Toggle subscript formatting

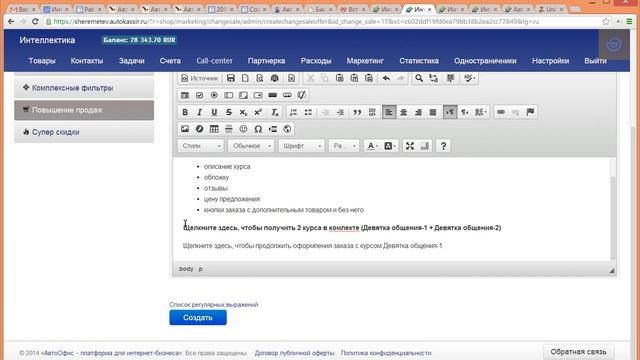pos(244,112)
